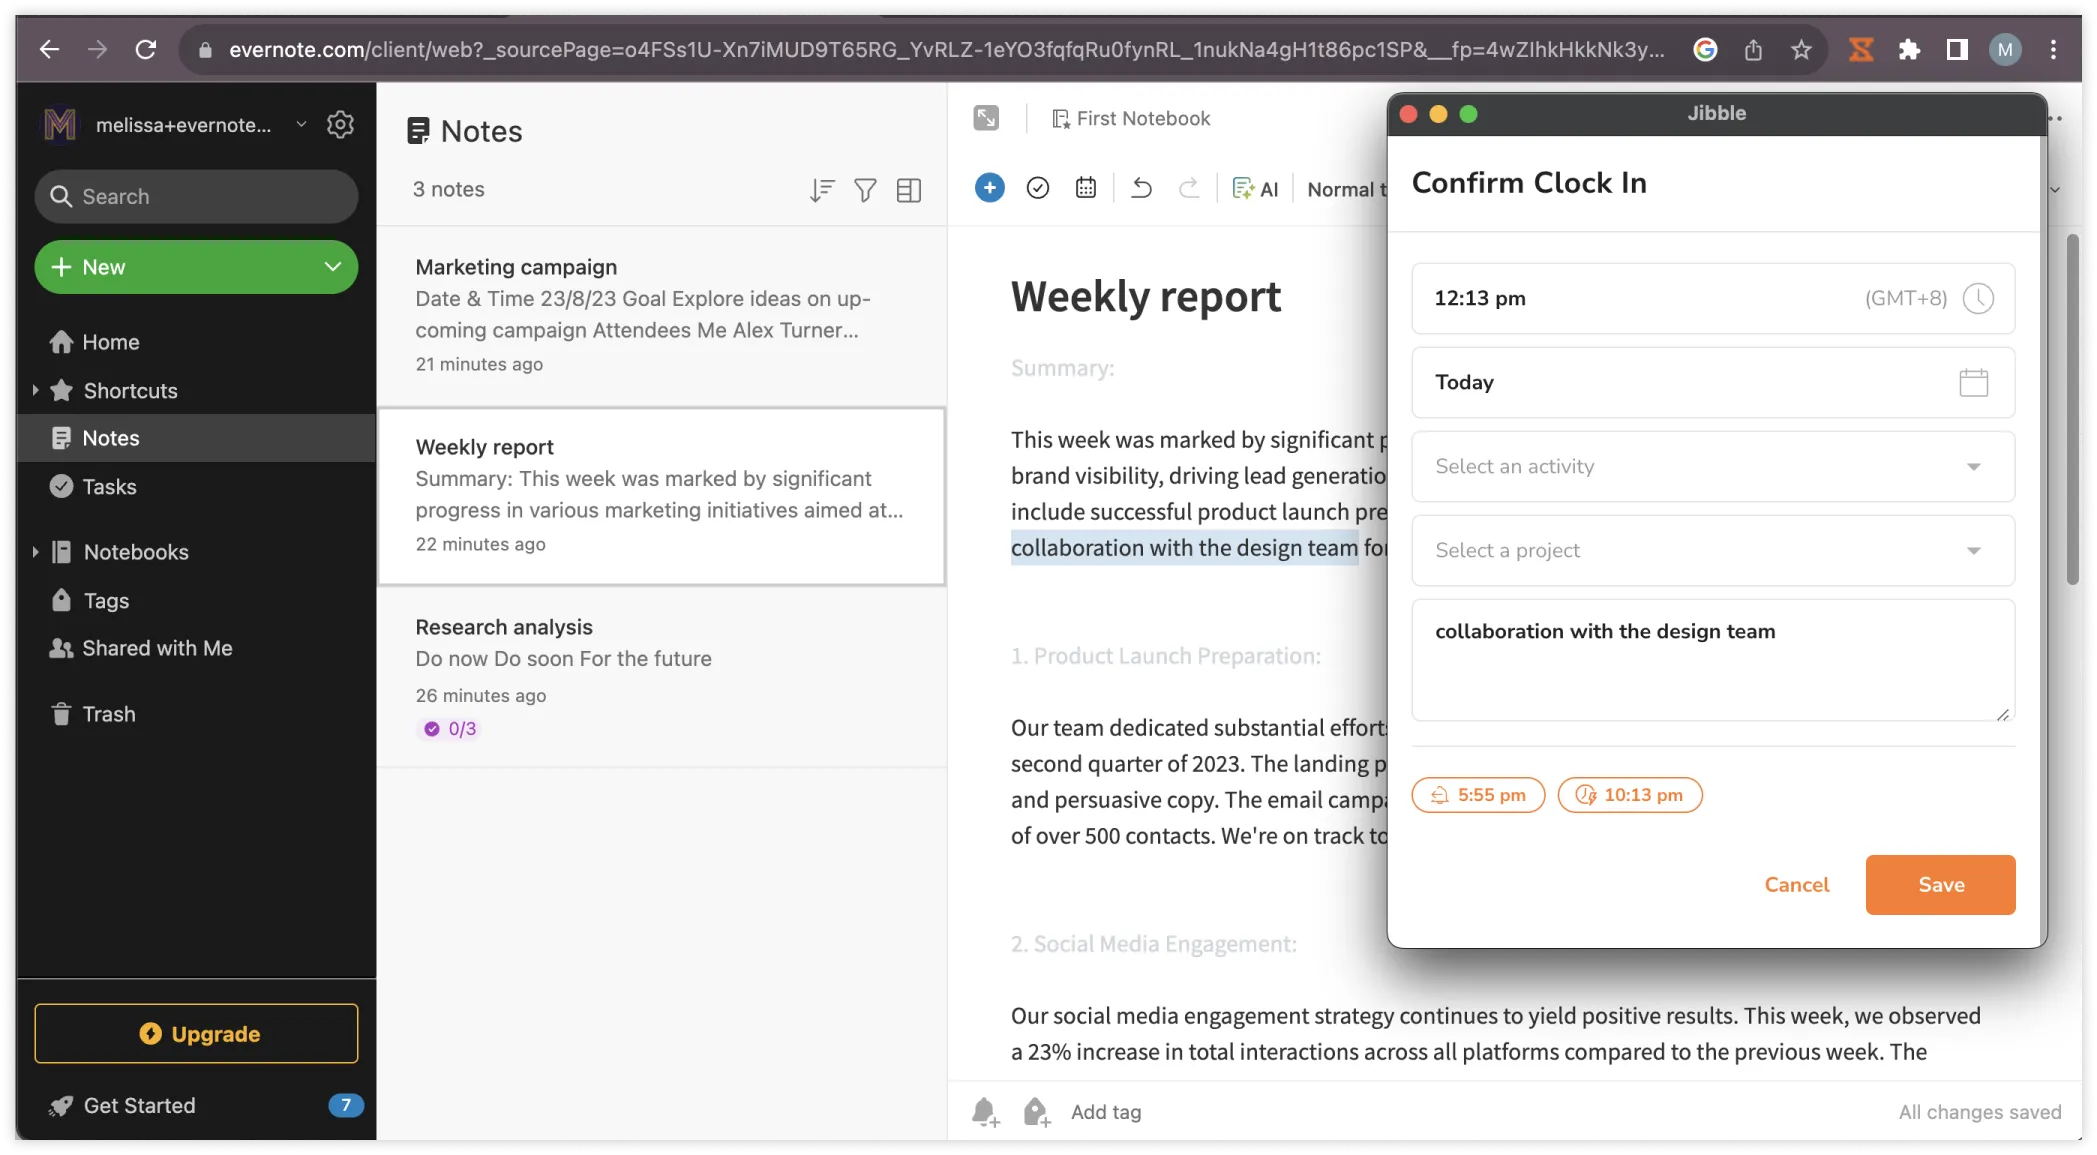Click the undo arrow in the editor
The width and height of the screenshot is (2097, 1155).
[x=1141, y=188]
